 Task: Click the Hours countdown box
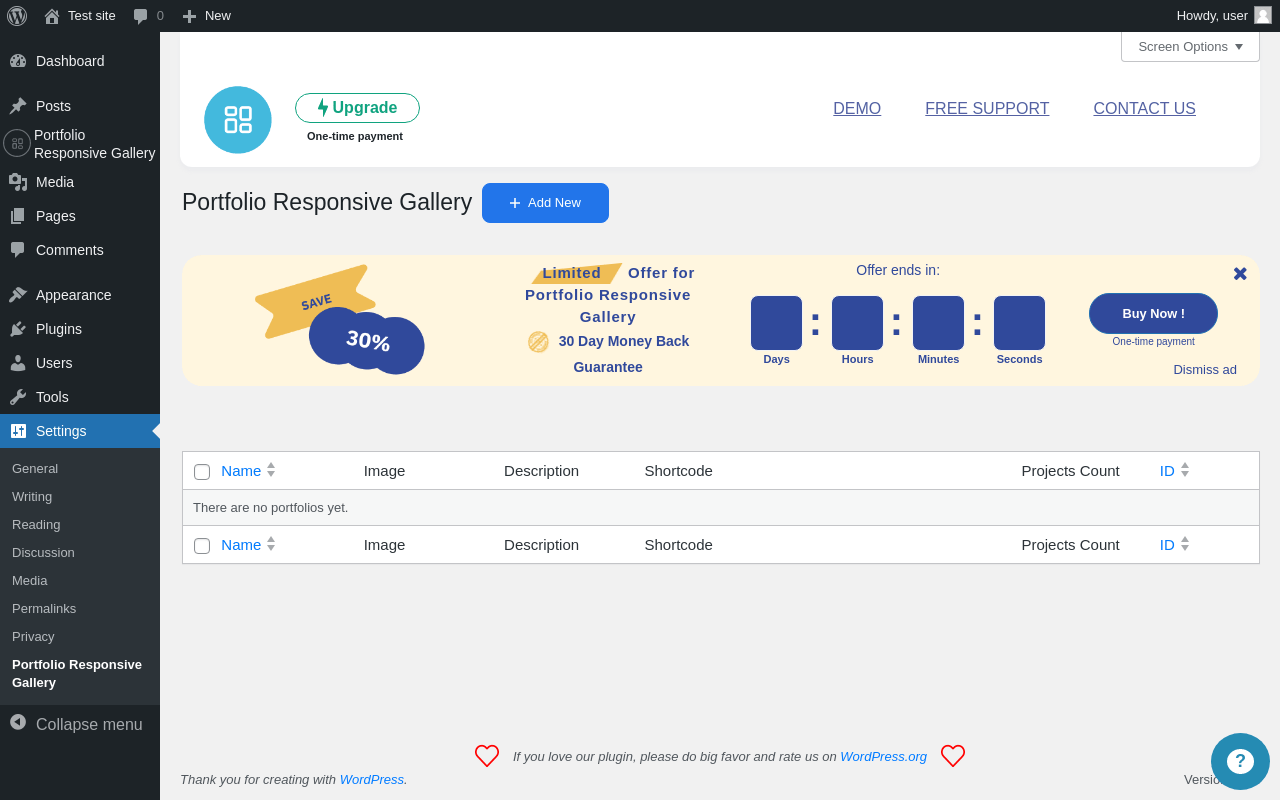pos(857,323)
